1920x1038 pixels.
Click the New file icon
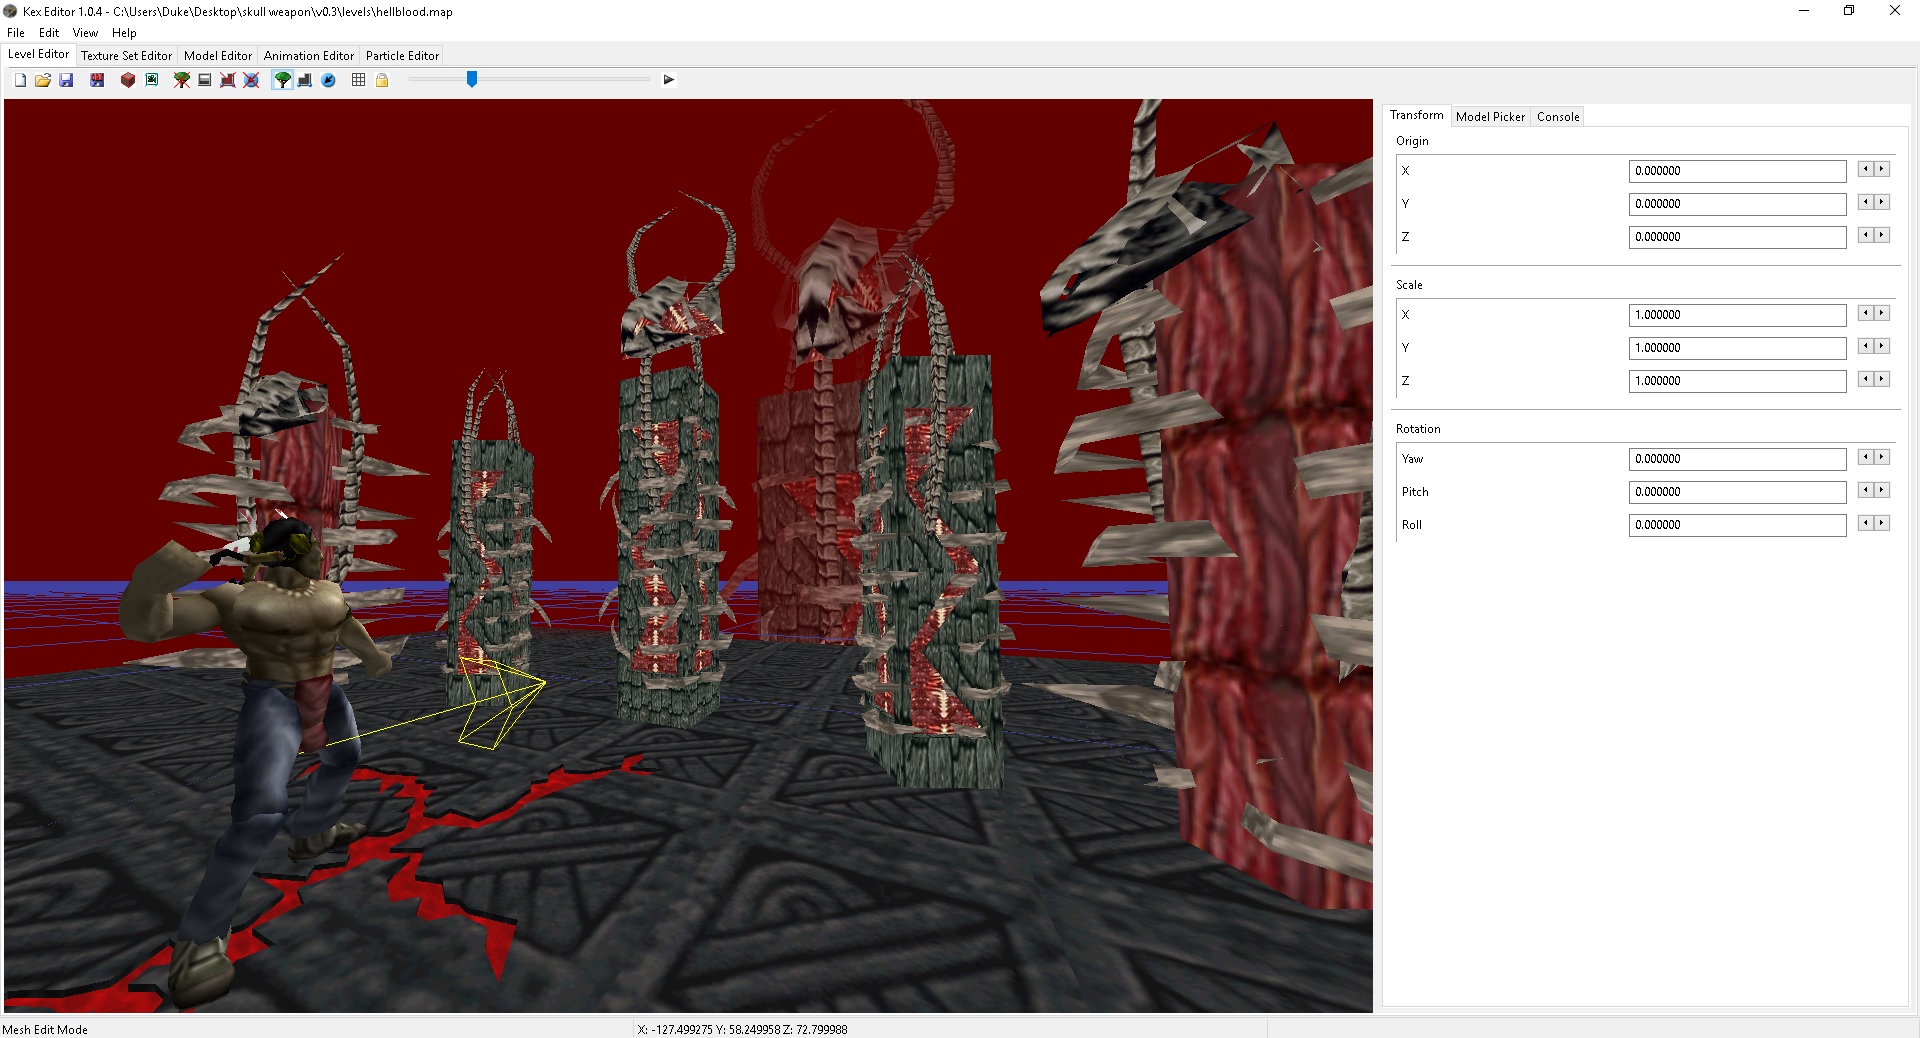click(x=20, y=80)
